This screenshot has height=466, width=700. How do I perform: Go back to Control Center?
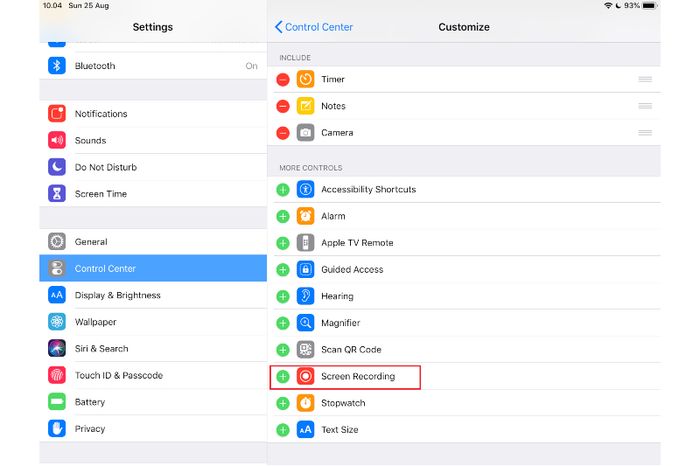(314, 27)
